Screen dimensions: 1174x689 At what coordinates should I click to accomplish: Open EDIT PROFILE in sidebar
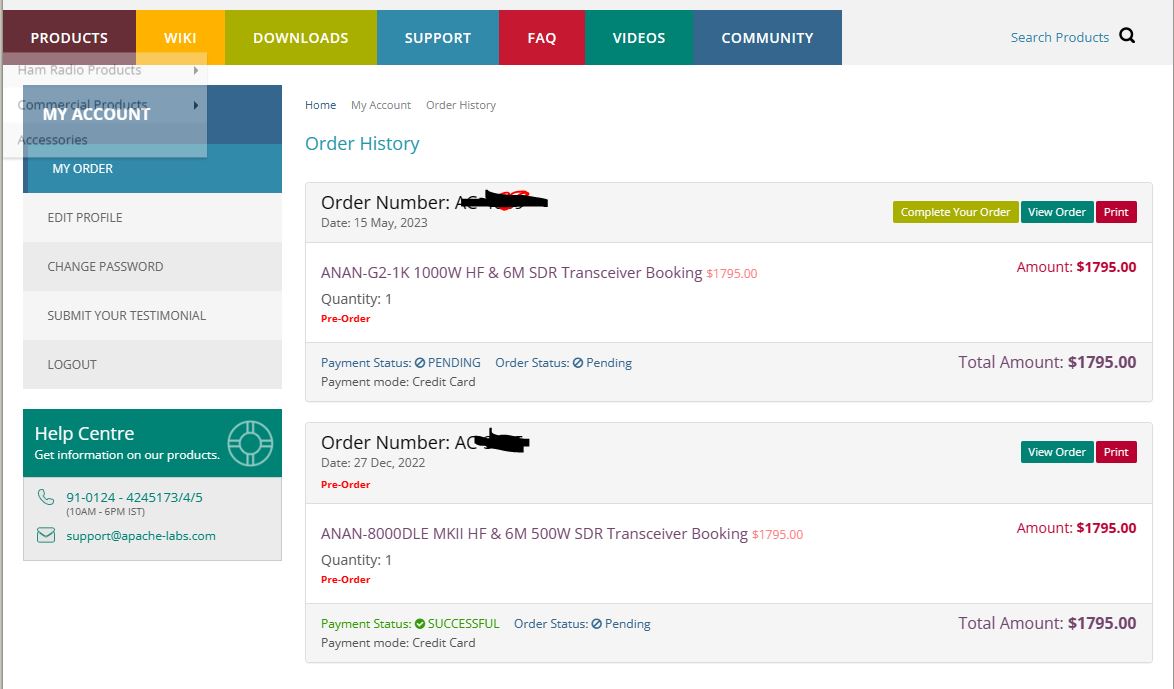point(153,217)
